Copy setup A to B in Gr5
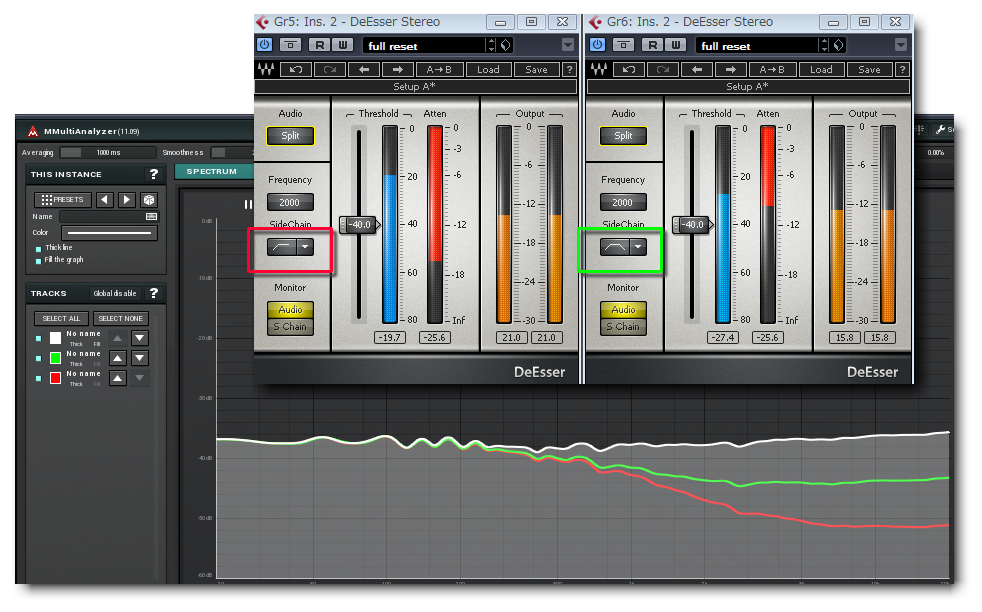This screenshot has height=612, width=982. coord(439,70)
